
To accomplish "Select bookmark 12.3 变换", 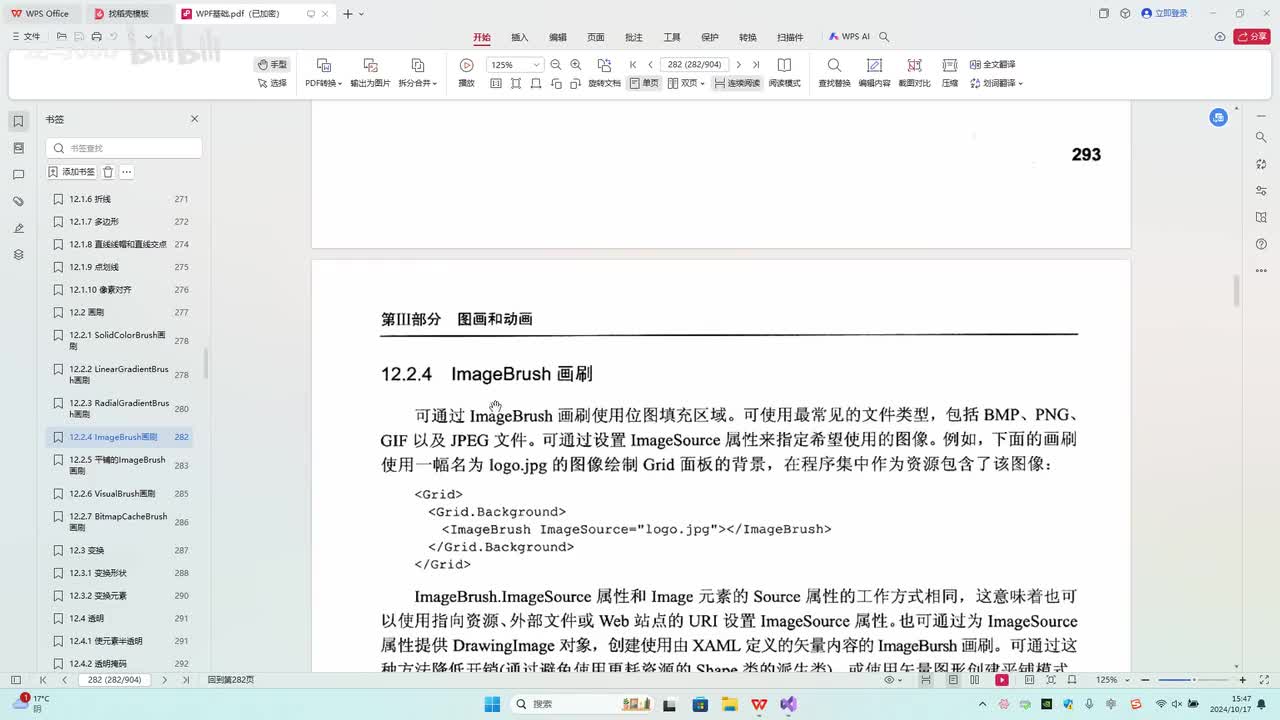I will pos(119,550).
